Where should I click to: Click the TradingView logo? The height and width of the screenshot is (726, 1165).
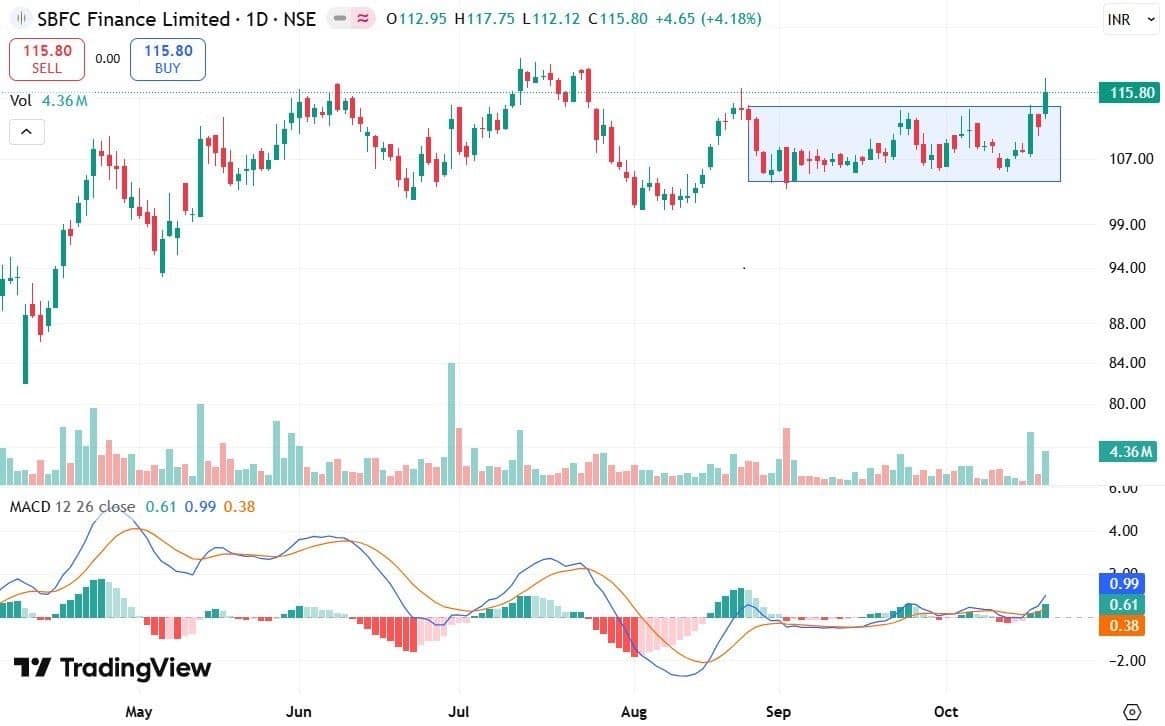click(x=112, y=667)
